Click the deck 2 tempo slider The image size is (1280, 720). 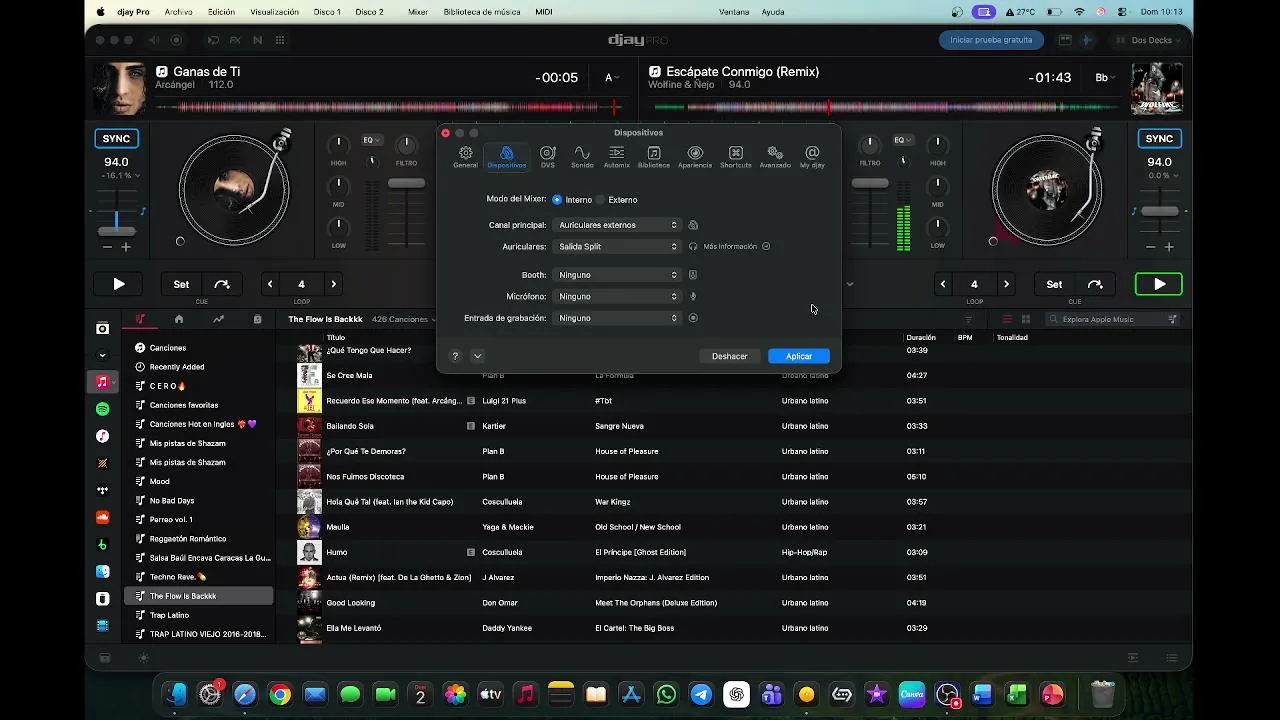pos(1160,211)
